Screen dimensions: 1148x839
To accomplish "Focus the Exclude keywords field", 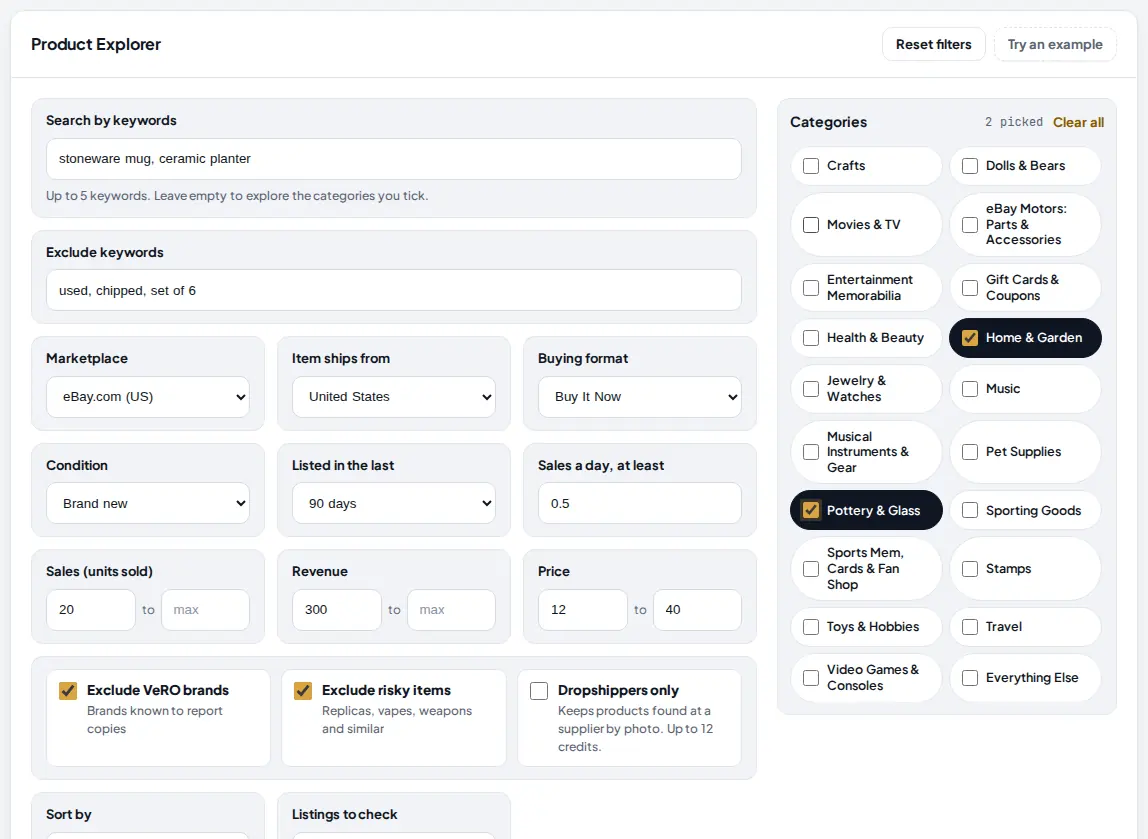I will tap(394, 291).
